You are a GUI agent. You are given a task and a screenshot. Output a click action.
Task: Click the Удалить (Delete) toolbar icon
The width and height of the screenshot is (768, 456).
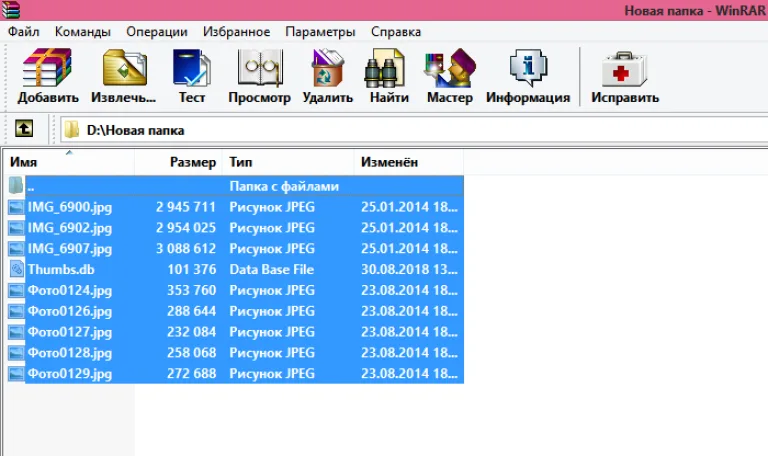(328, 68)
